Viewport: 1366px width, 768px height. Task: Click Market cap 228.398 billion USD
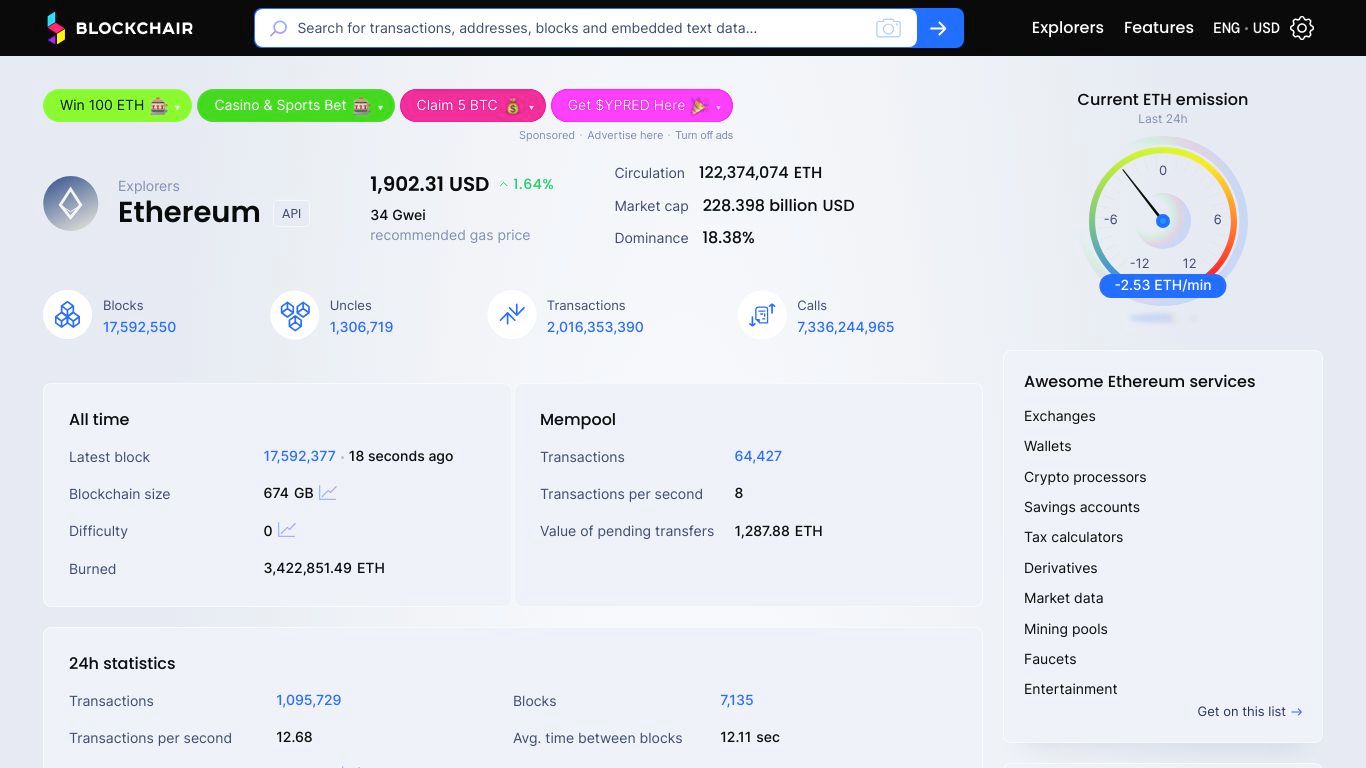[778, 205]
